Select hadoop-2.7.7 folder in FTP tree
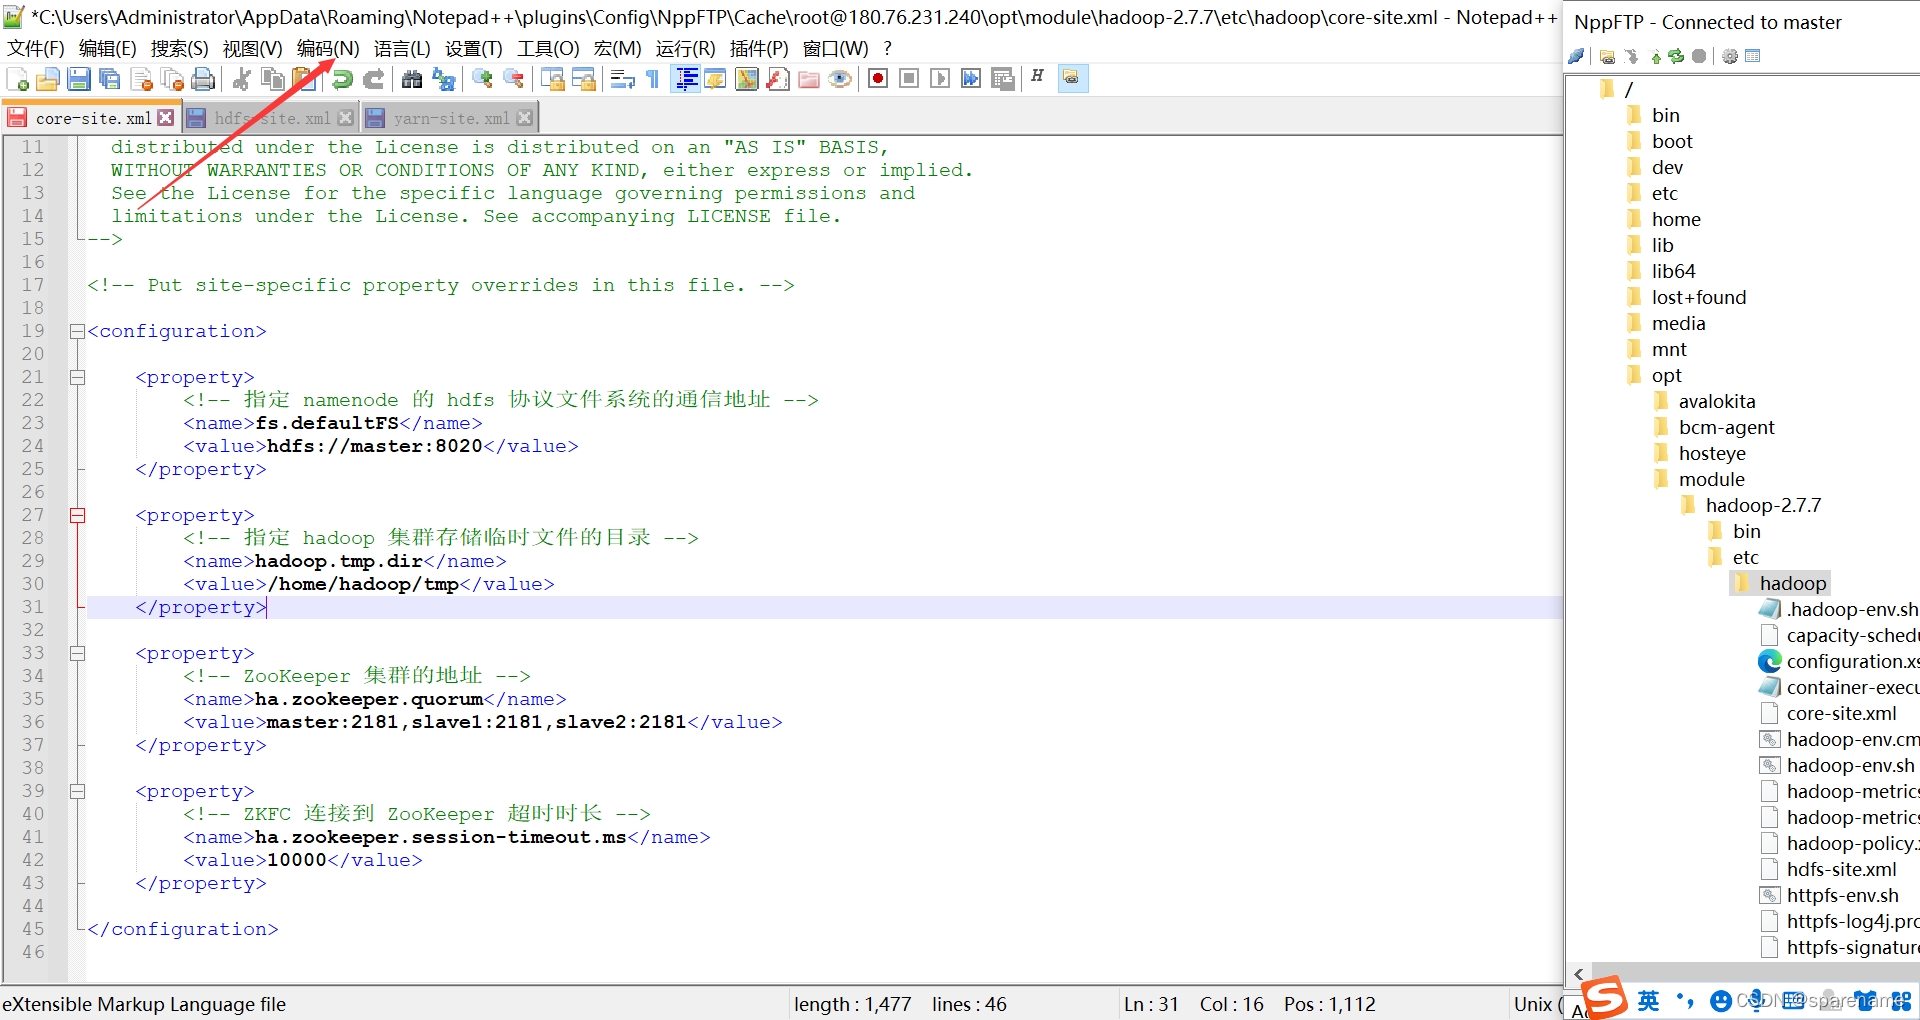This screenshot has height=1020, width=1920. click(1763, 506)
